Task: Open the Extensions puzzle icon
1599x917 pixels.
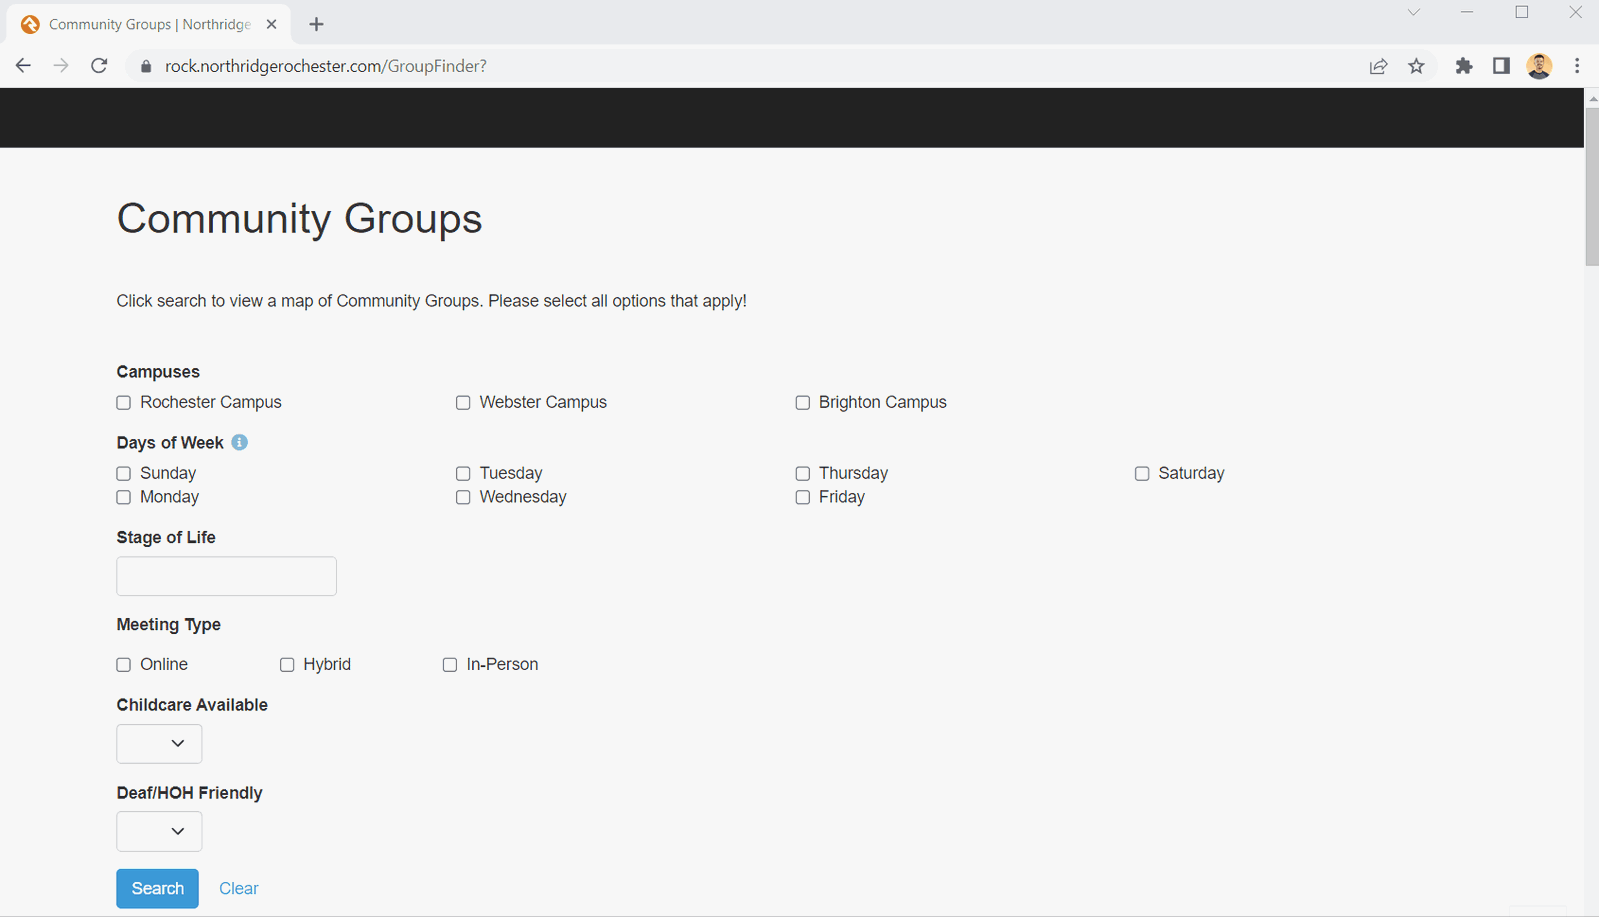Action: click(1464, 66)
